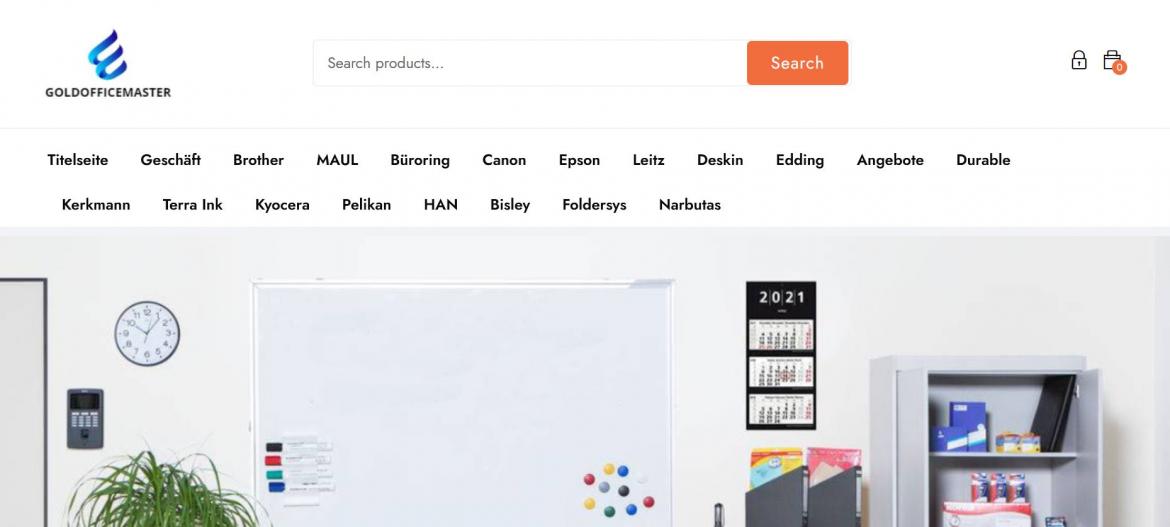Open the Titelseite menu item
1170x527 pixels.
pos(78,160)
